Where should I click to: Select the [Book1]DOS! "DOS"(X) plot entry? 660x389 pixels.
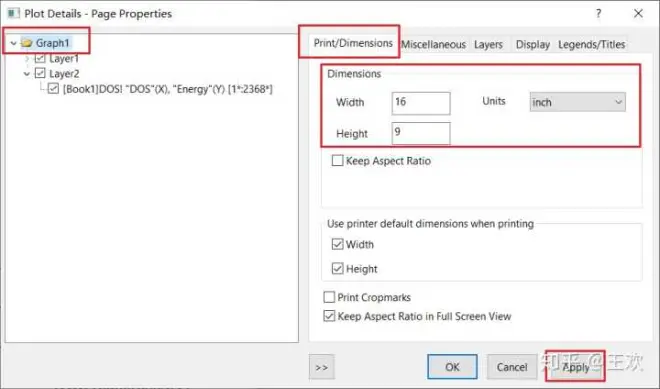pos(168,89)
